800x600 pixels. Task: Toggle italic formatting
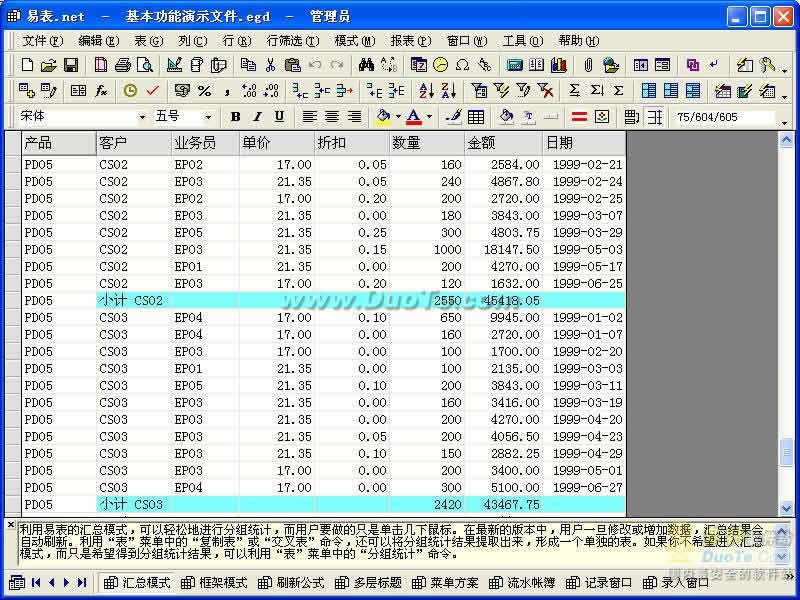[x=258, y=117]
